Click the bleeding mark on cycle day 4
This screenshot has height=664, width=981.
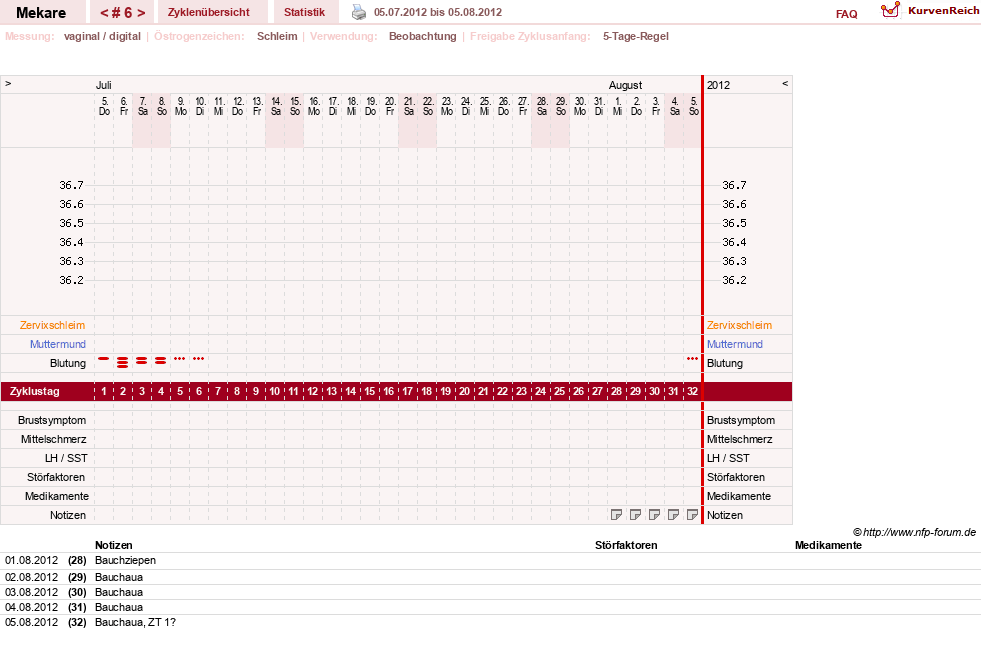coord(161,360)
